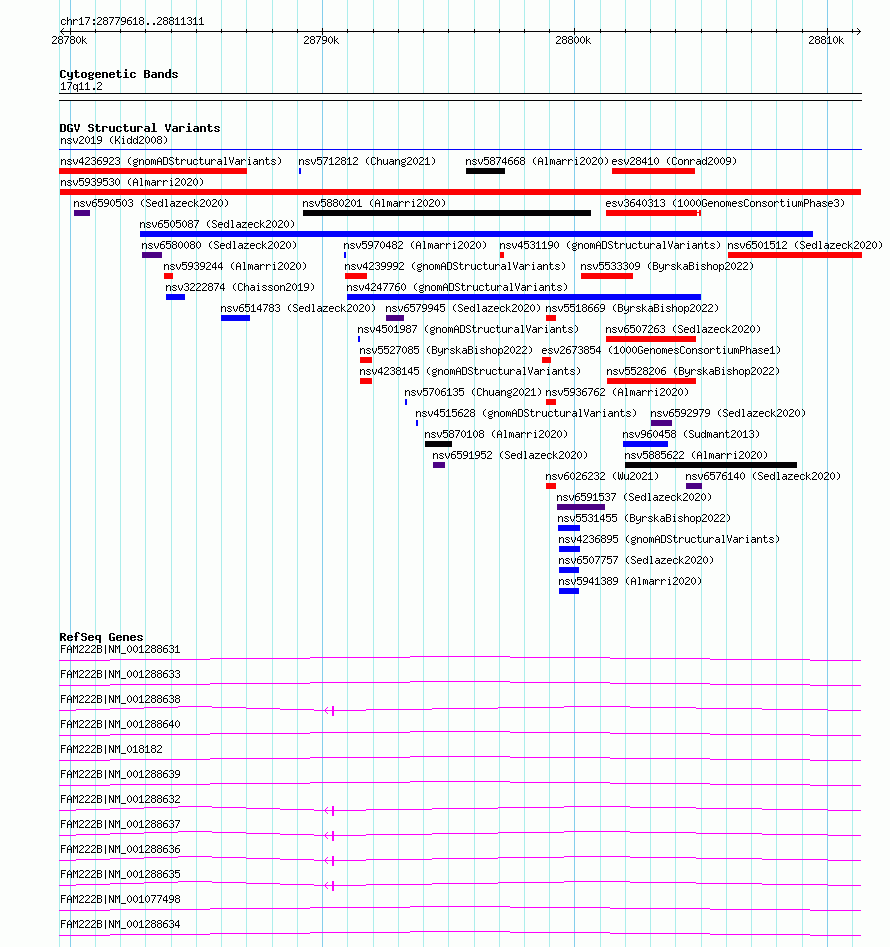The image size is (890, 947).
Task: Click the nsv5874668 (Almarri2020) label
Action: (x=537, y=161)
